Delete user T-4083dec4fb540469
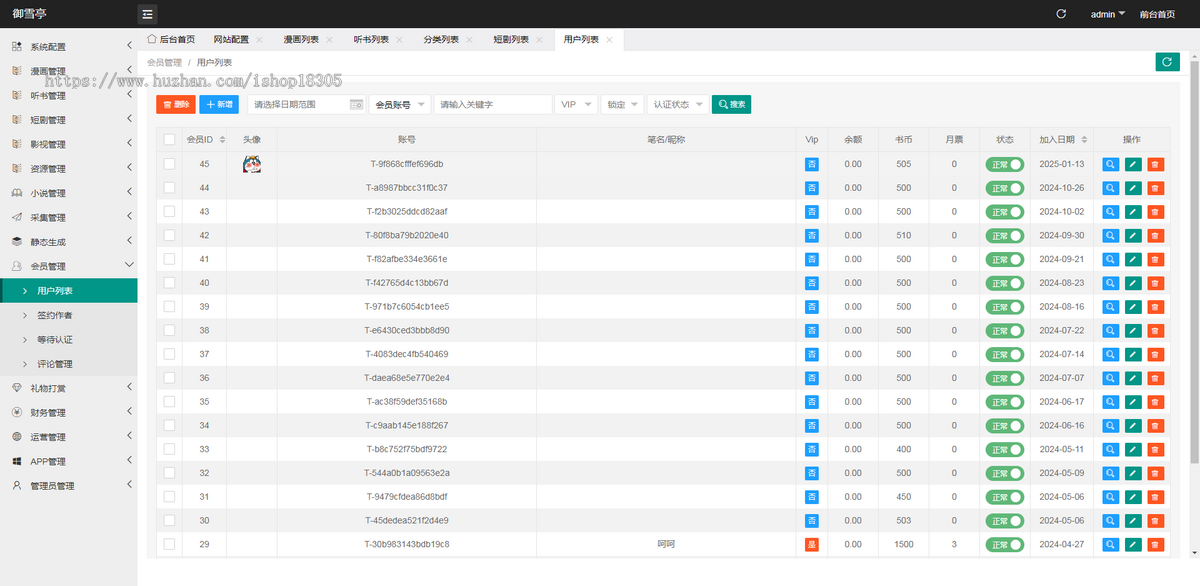 tap(1155, 355)
